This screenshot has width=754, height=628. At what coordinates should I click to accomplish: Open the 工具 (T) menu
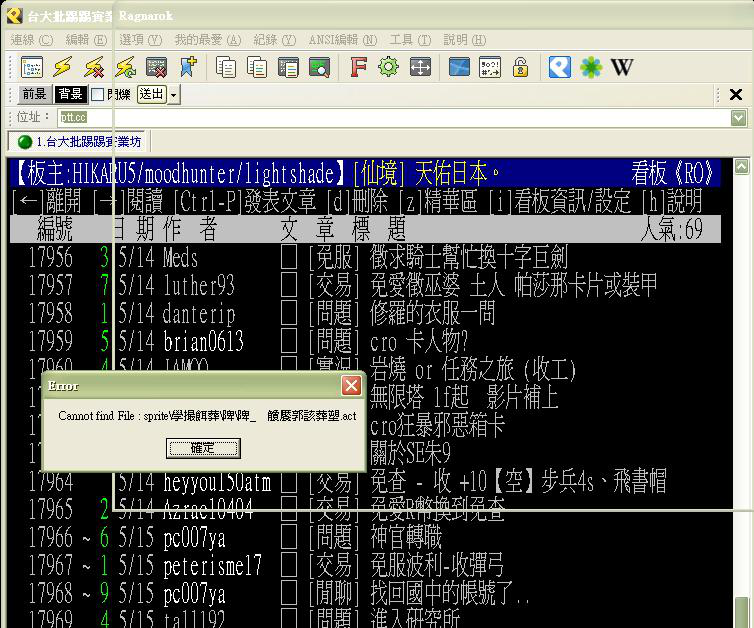pyautogui.click(x=410, y=40)
